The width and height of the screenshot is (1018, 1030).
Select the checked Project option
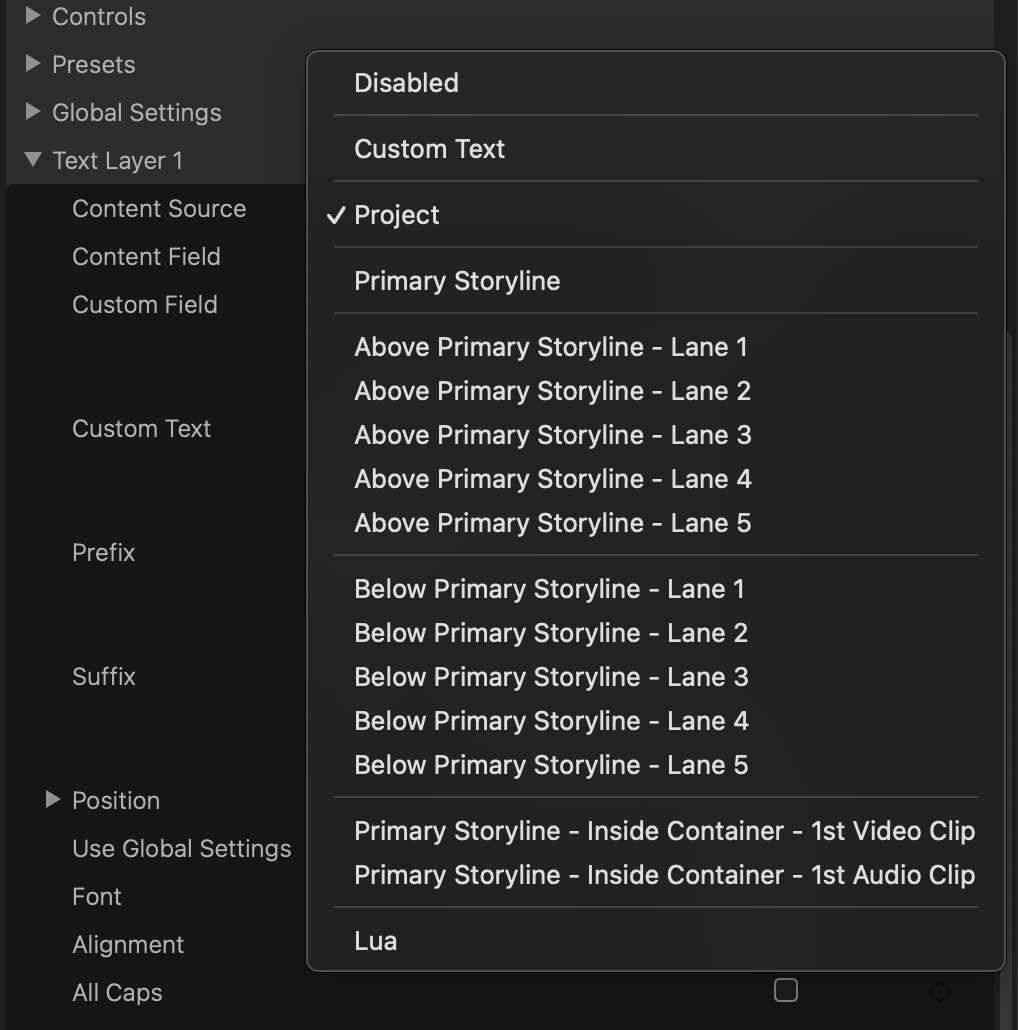pos(397,215)
